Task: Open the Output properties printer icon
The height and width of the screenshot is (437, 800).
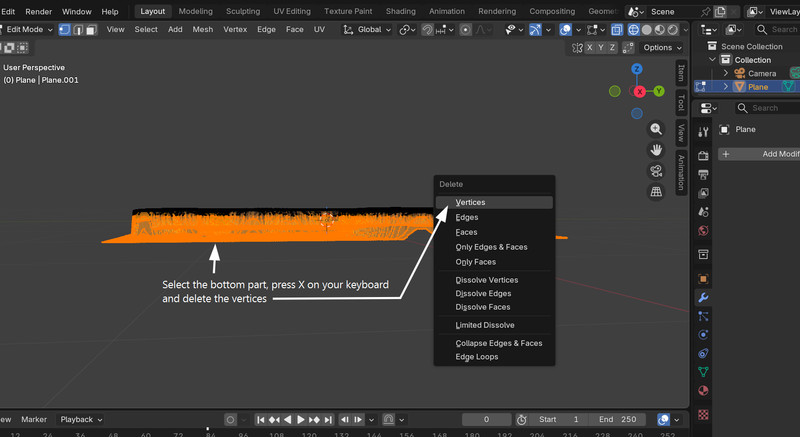Action: point(703,175)
